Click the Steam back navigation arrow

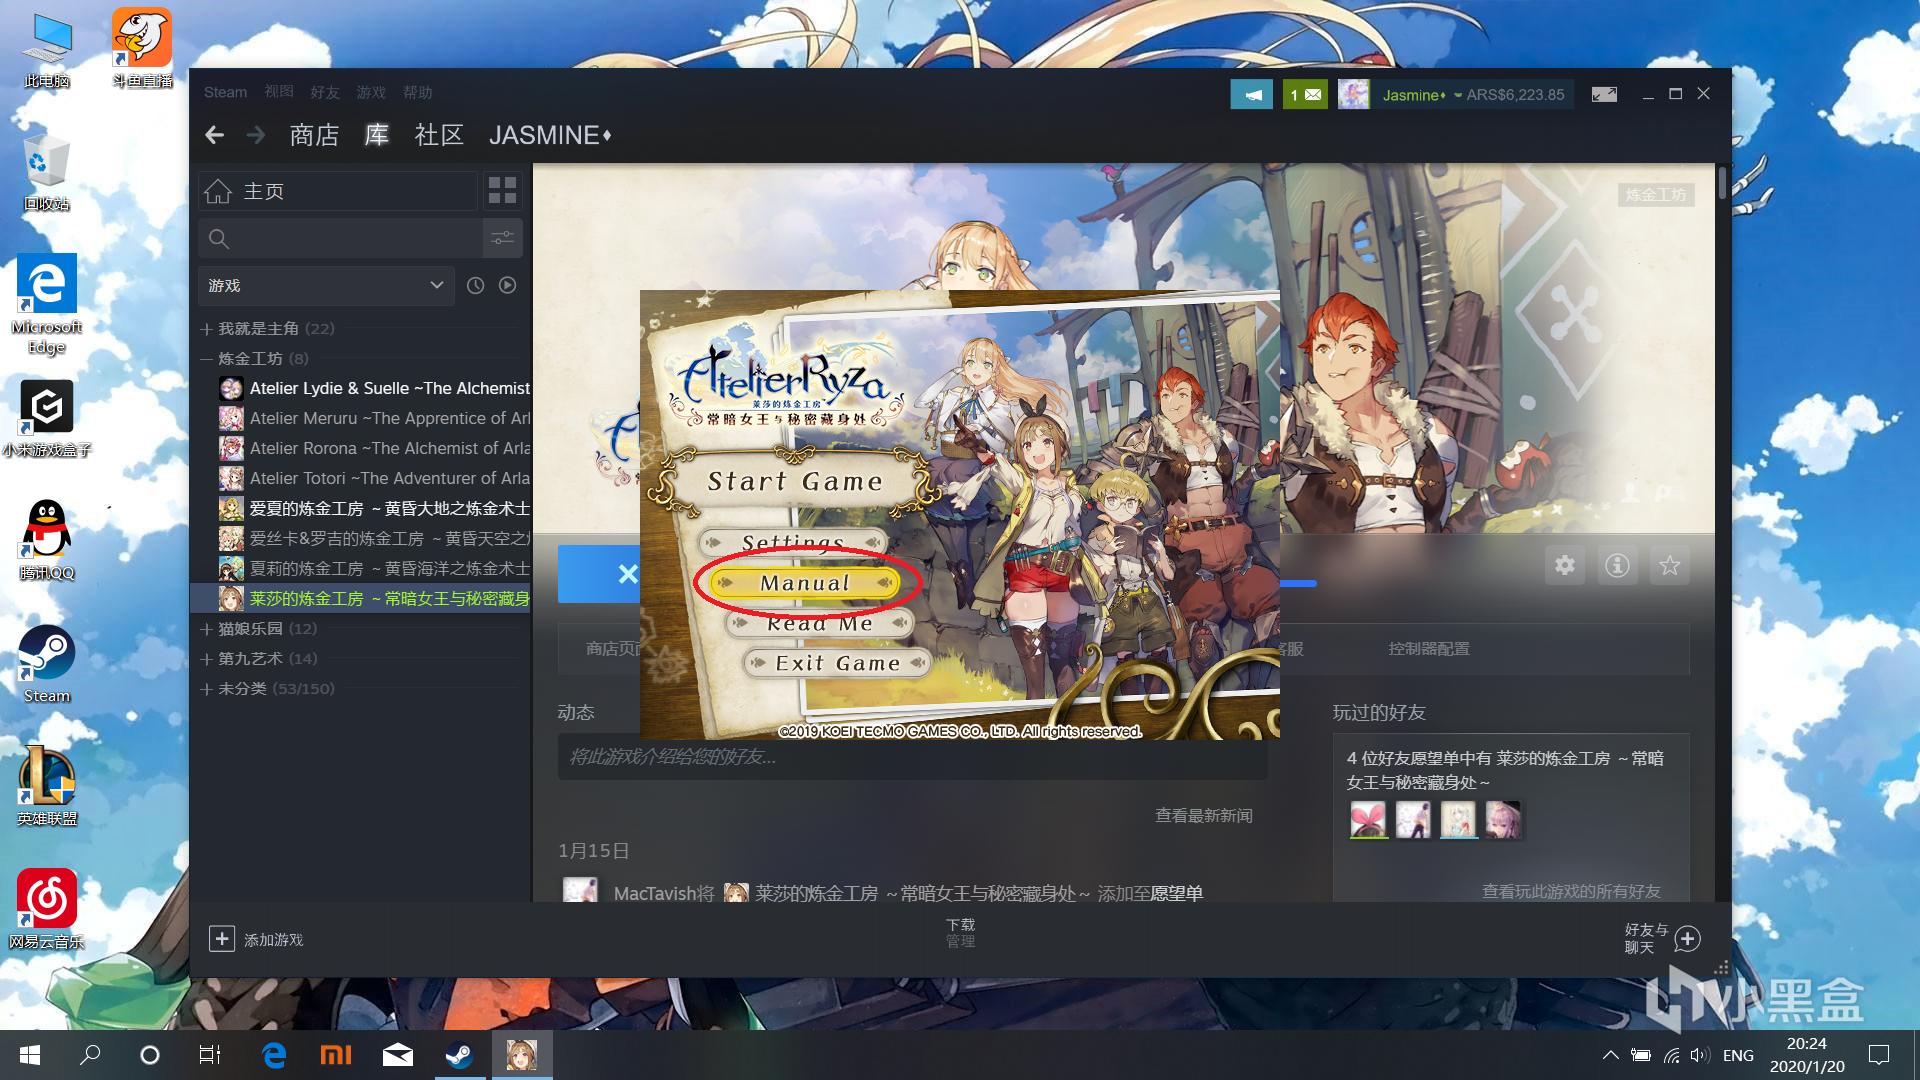[214, 135]
